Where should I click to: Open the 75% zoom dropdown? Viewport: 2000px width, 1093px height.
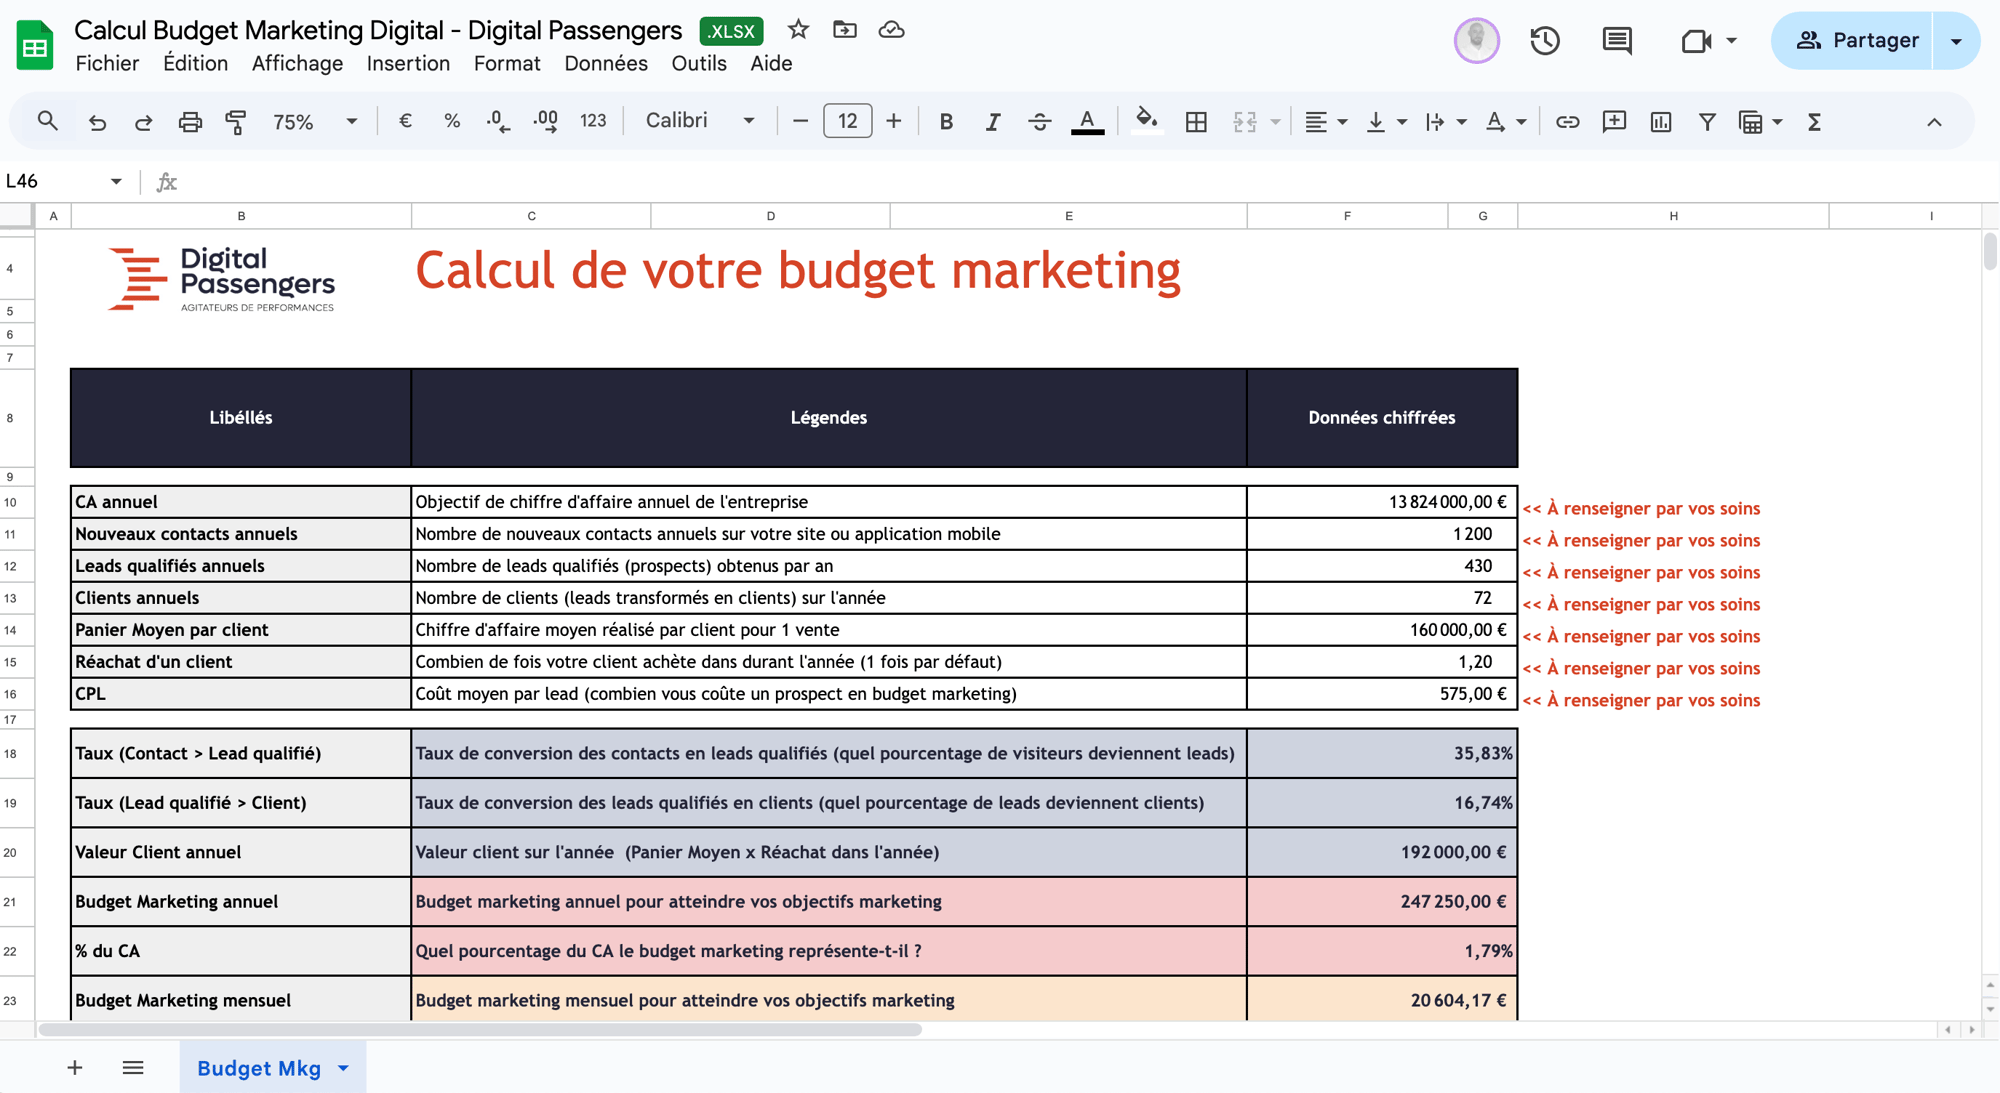(314, 121)
